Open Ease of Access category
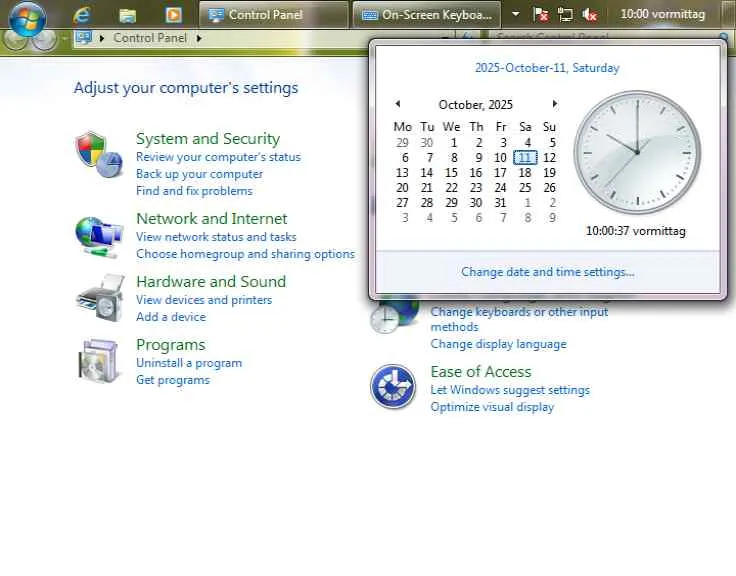The image size is (736, 576). pyautogui.click(x=481, y=372)
